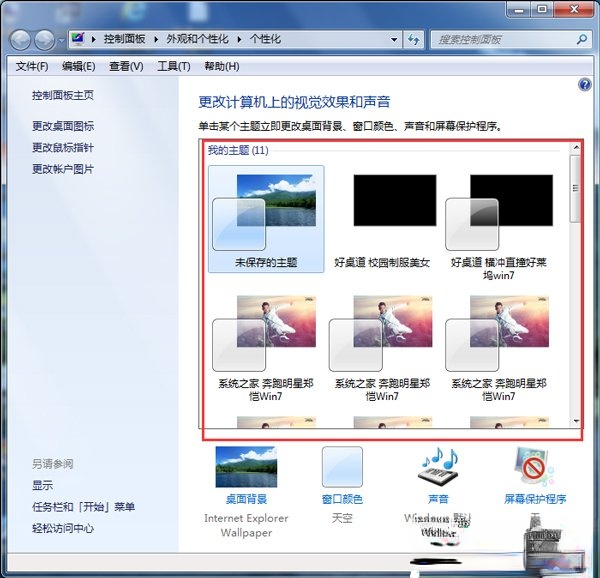Expand arrow before 个性化 breadcrumb
This screenshot has width=600, height=578.
[239, 39]
